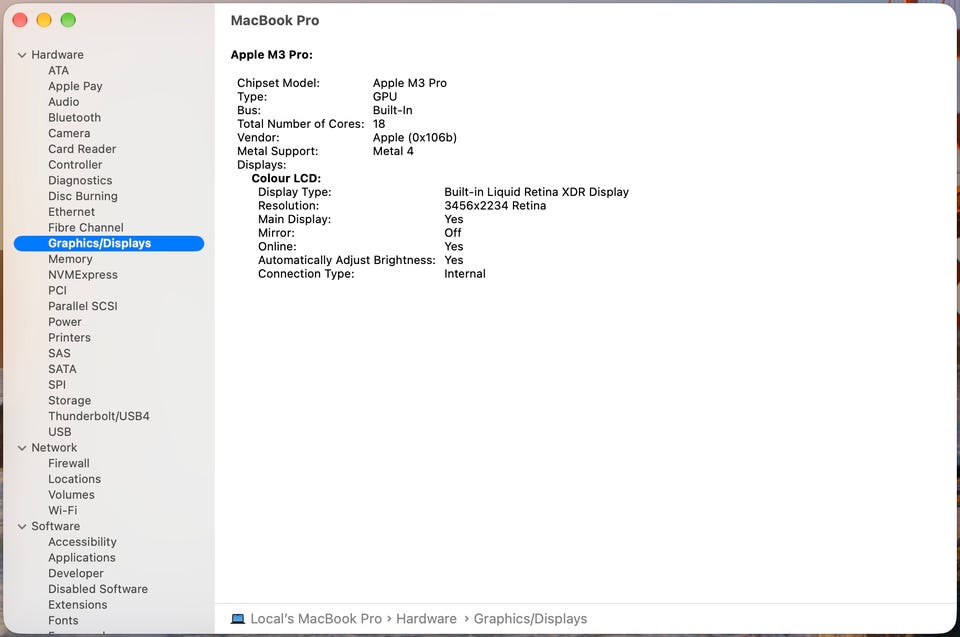Select ATA in the Hardware list
The height and width of the screenshot is (637, 960).
point(59,70)
